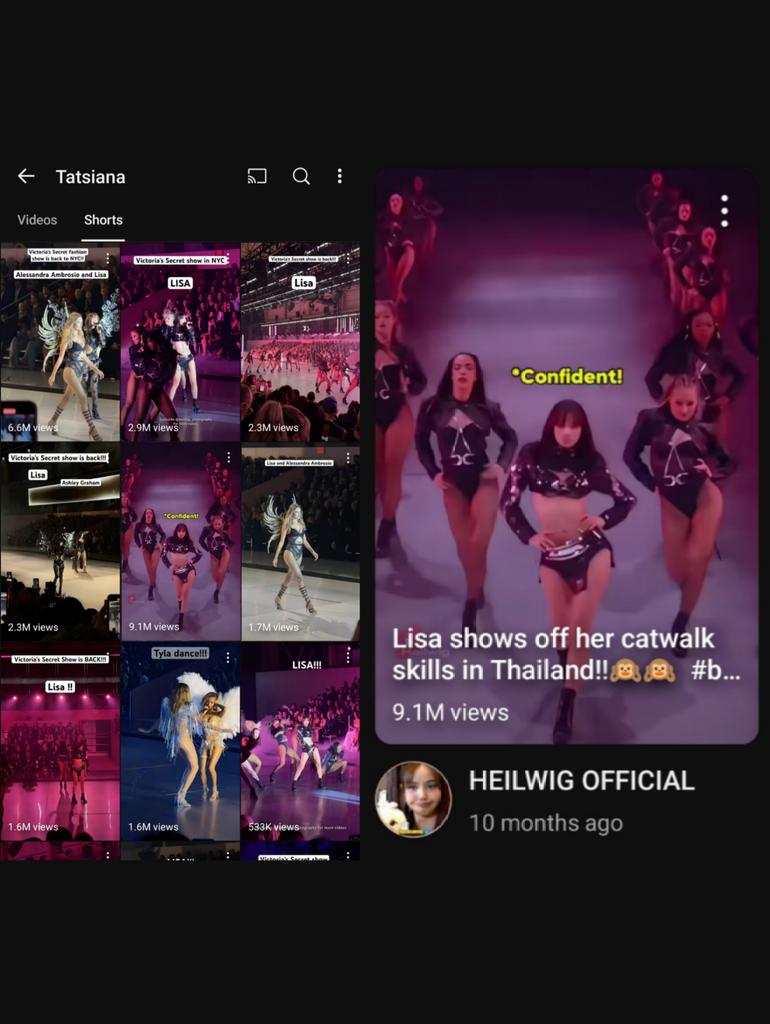Open search with the magnifier icon
Viewport: 770px width, 1024px height.
coord(301,176)
